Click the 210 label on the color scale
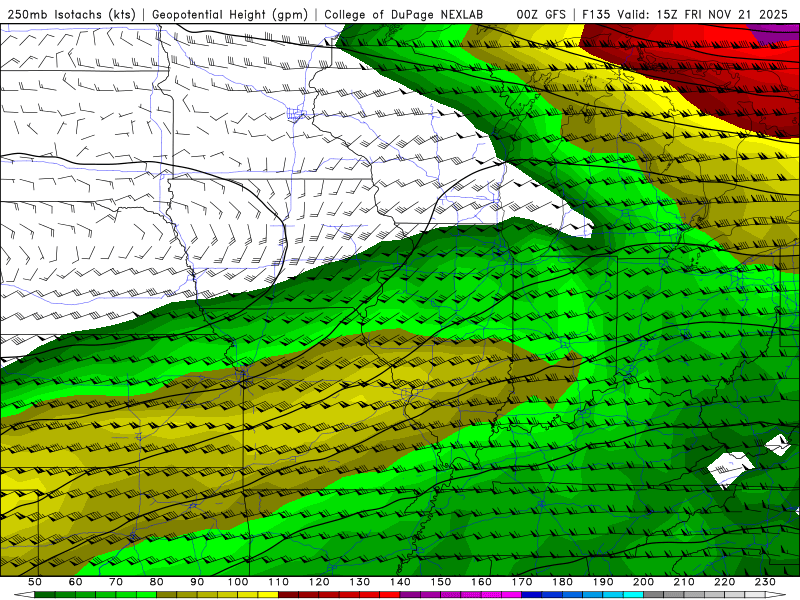 (x=684, y=582)
